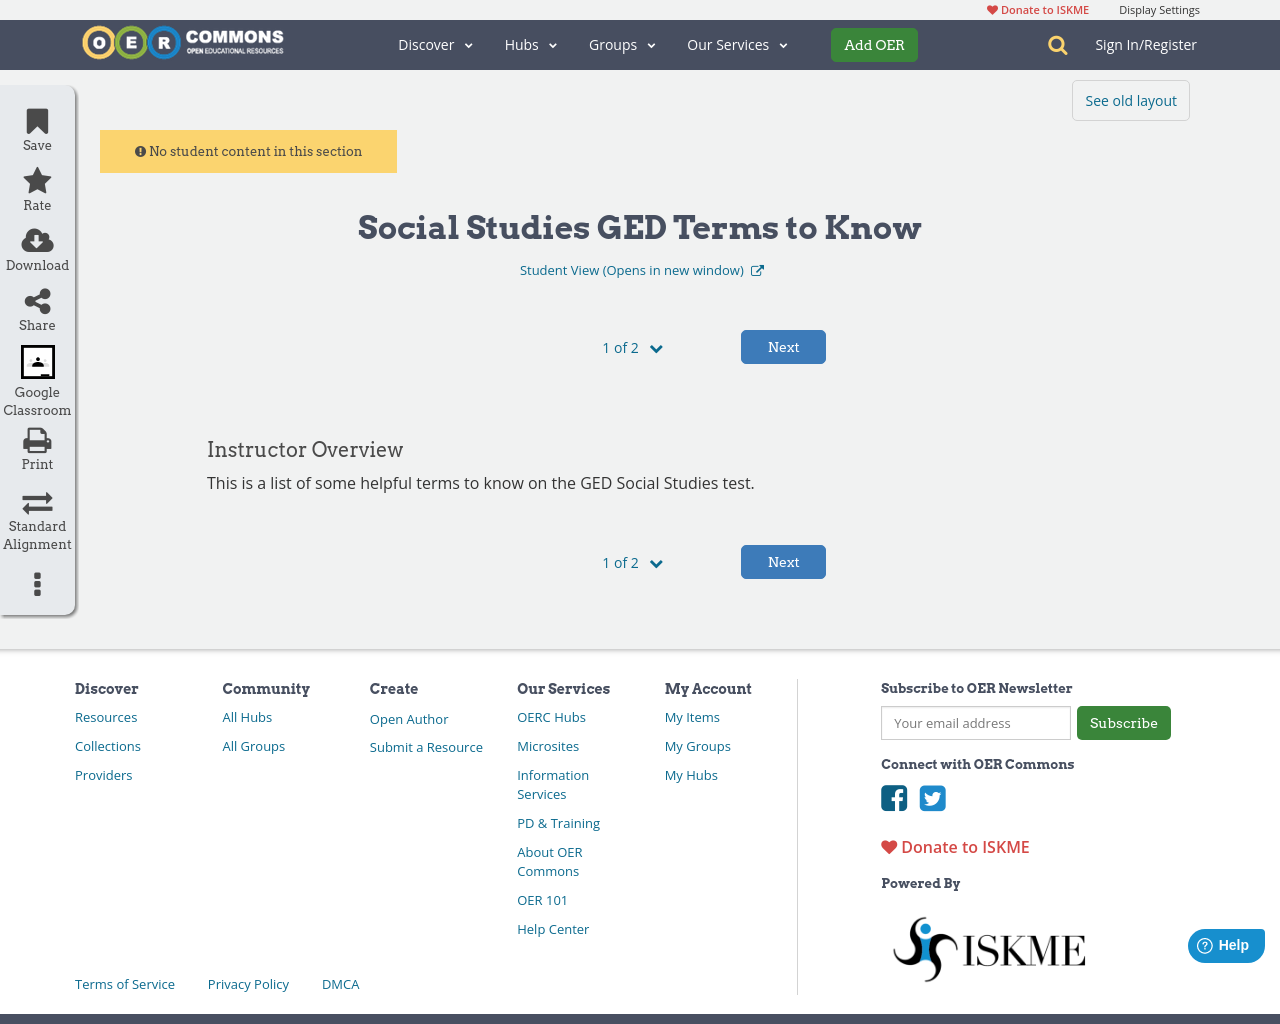Click the Standard Alignment icon
The width and height of the screenshot is (1280, 1024).
pos(37,502)
